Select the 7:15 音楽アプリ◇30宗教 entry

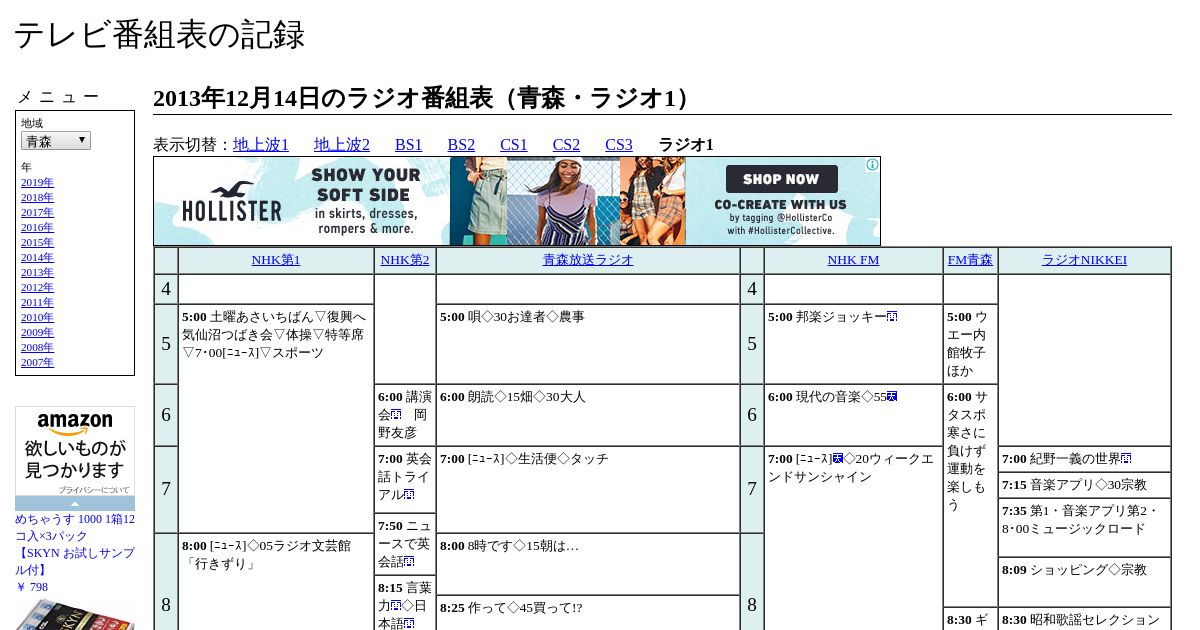(x=1084, y=485)
